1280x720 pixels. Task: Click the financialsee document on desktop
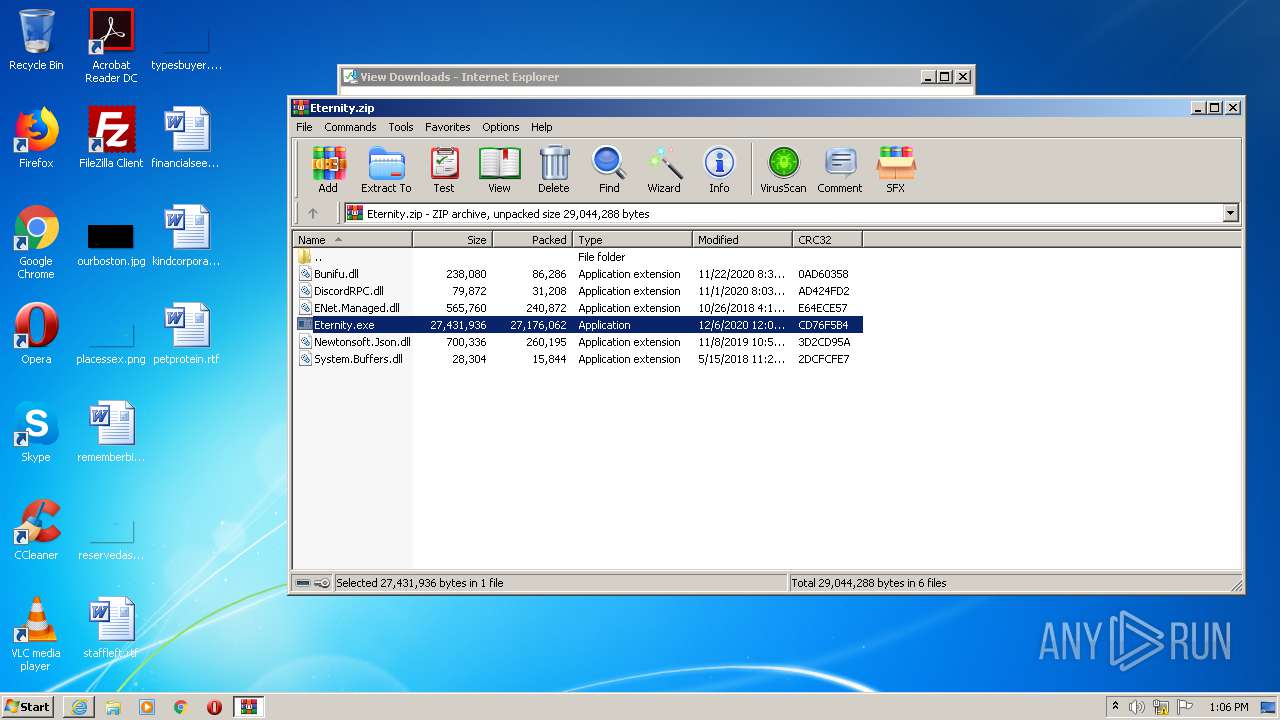click(x=185, y=138)
